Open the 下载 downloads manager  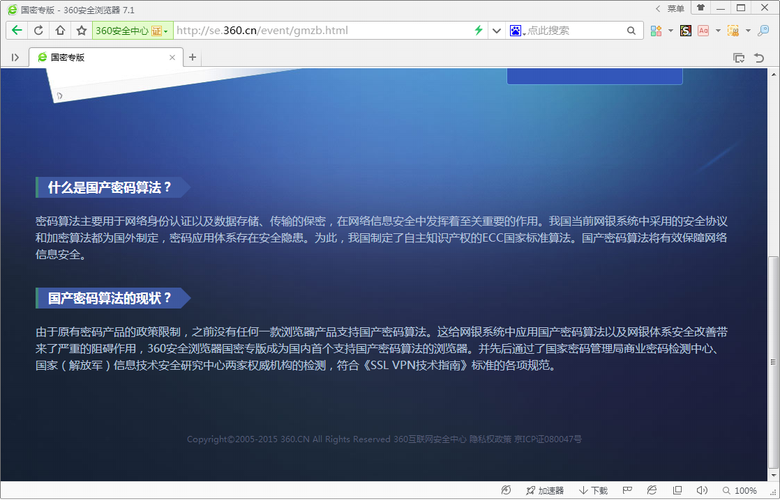(x=593, y=491)
